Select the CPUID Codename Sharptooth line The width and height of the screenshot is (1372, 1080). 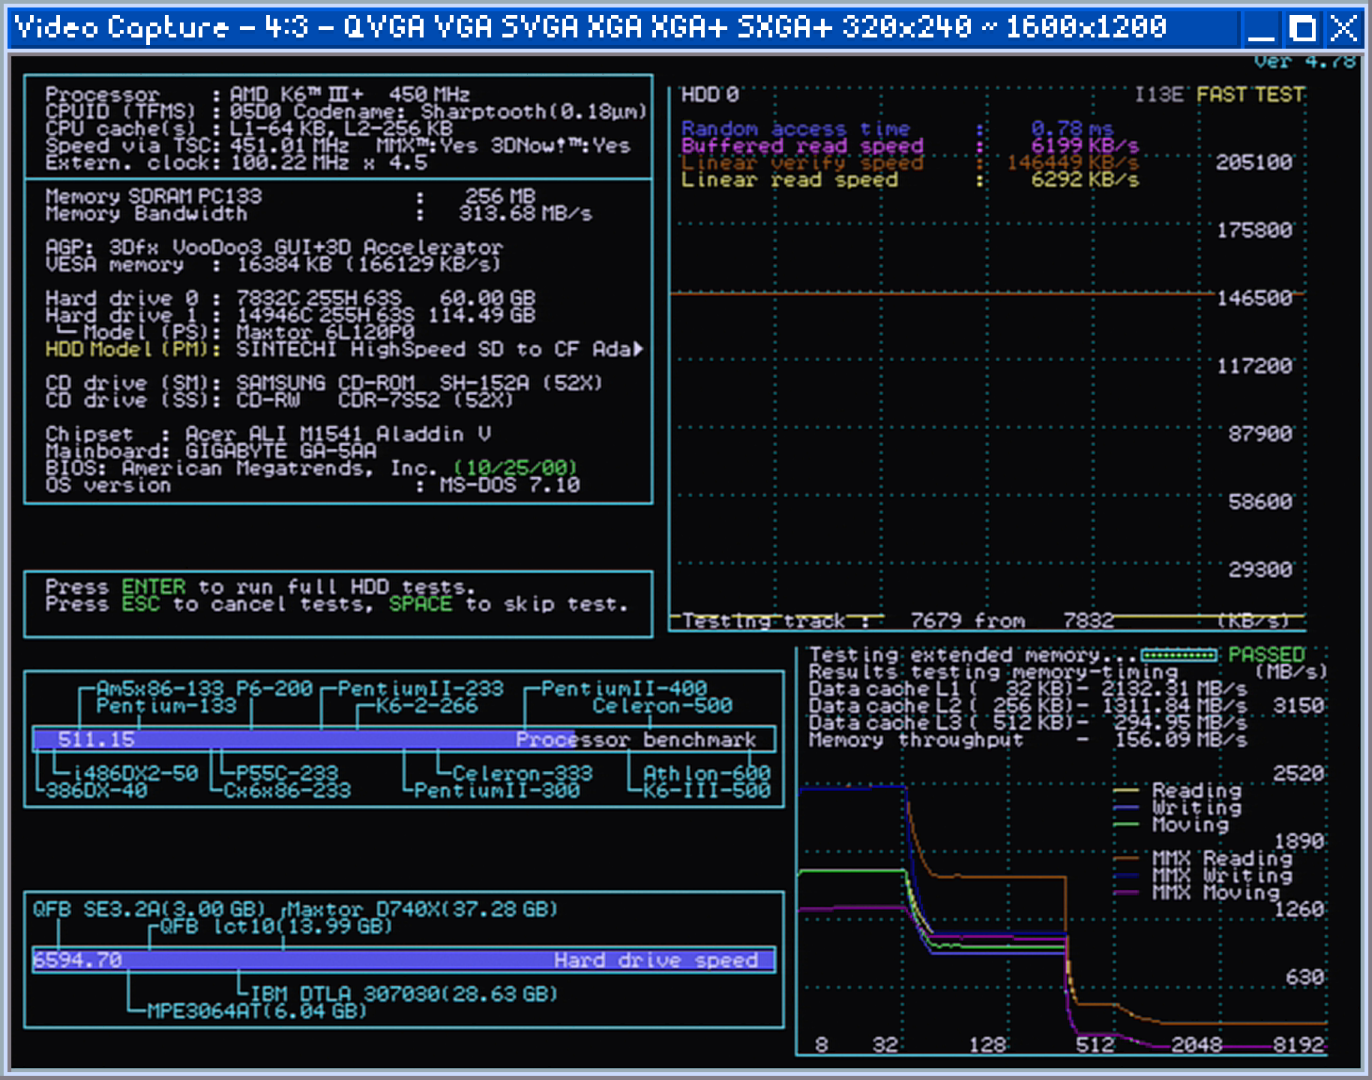(x=346, y=112)
